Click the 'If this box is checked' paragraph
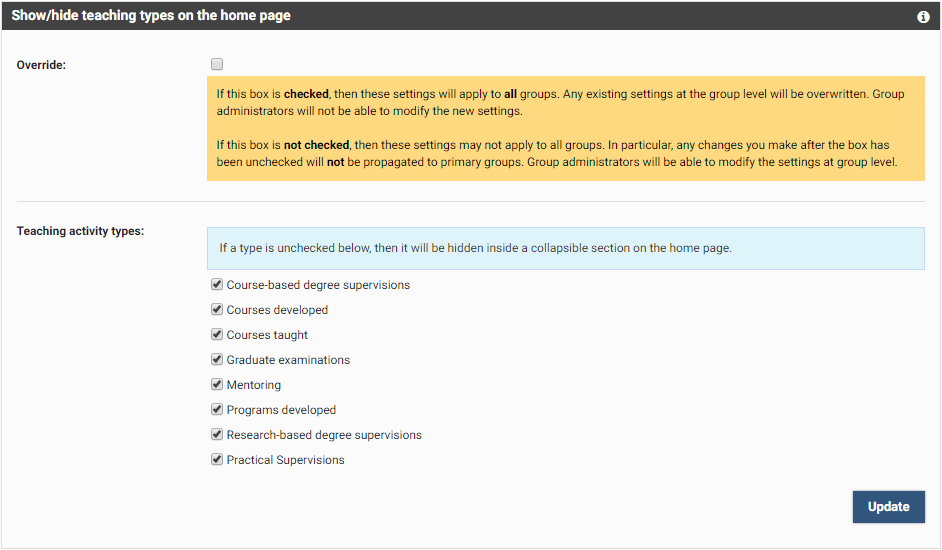The image size is (942, 550). click(x=560, y=102)
